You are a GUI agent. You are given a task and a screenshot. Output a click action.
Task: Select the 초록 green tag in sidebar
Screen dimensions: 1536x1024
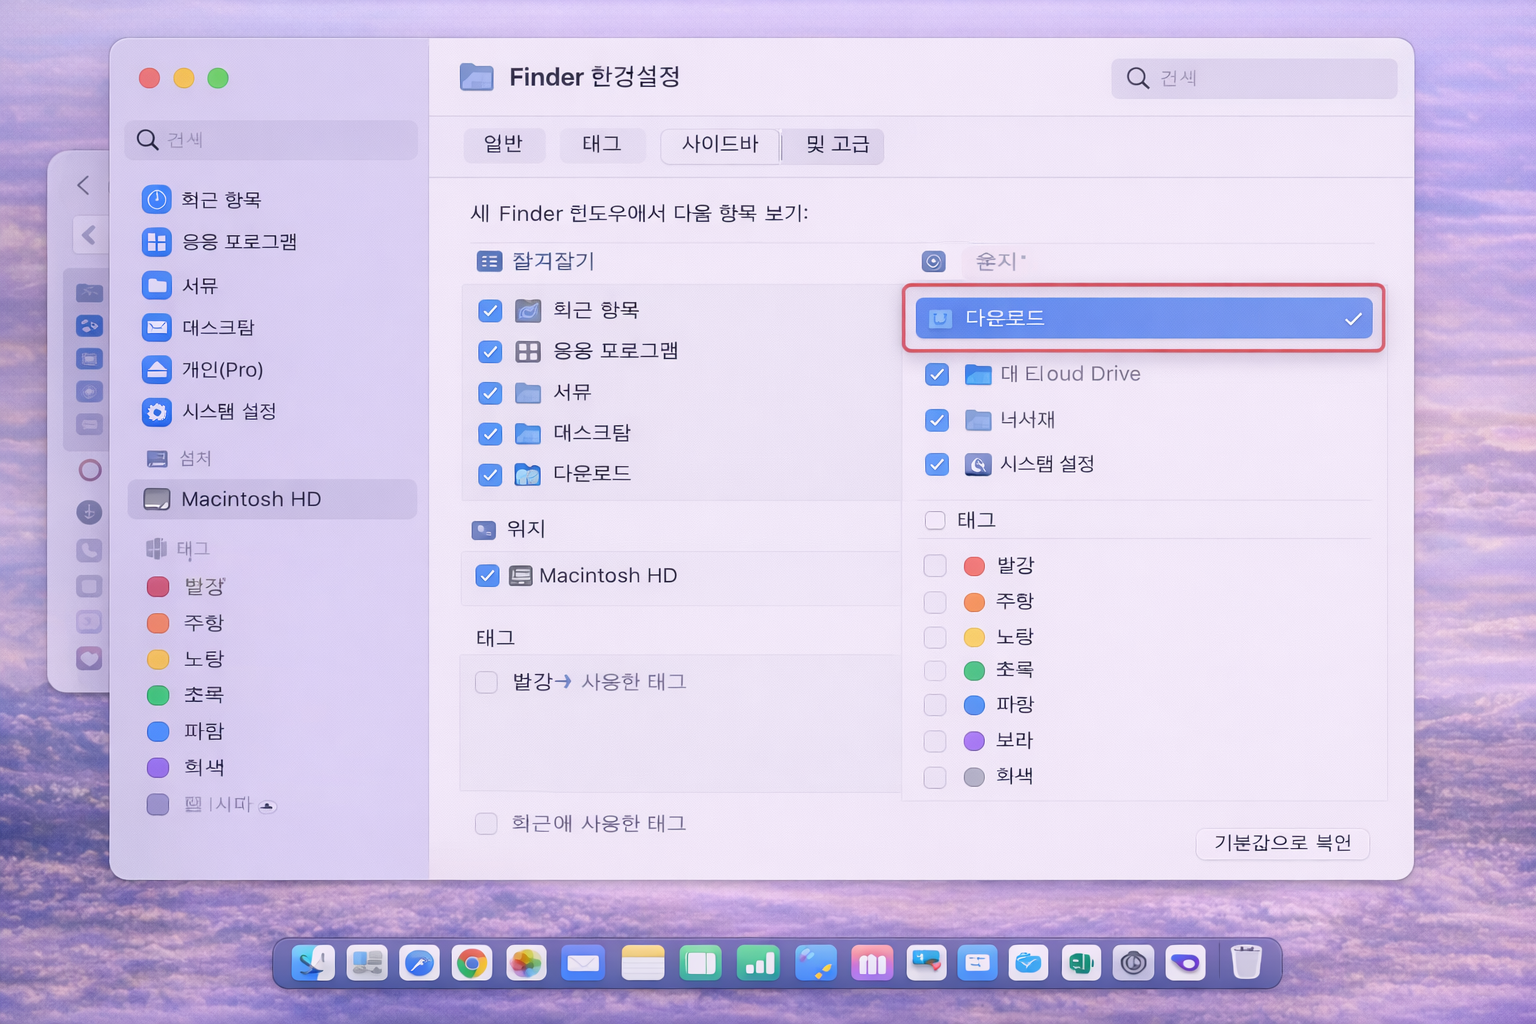point(188,695)
